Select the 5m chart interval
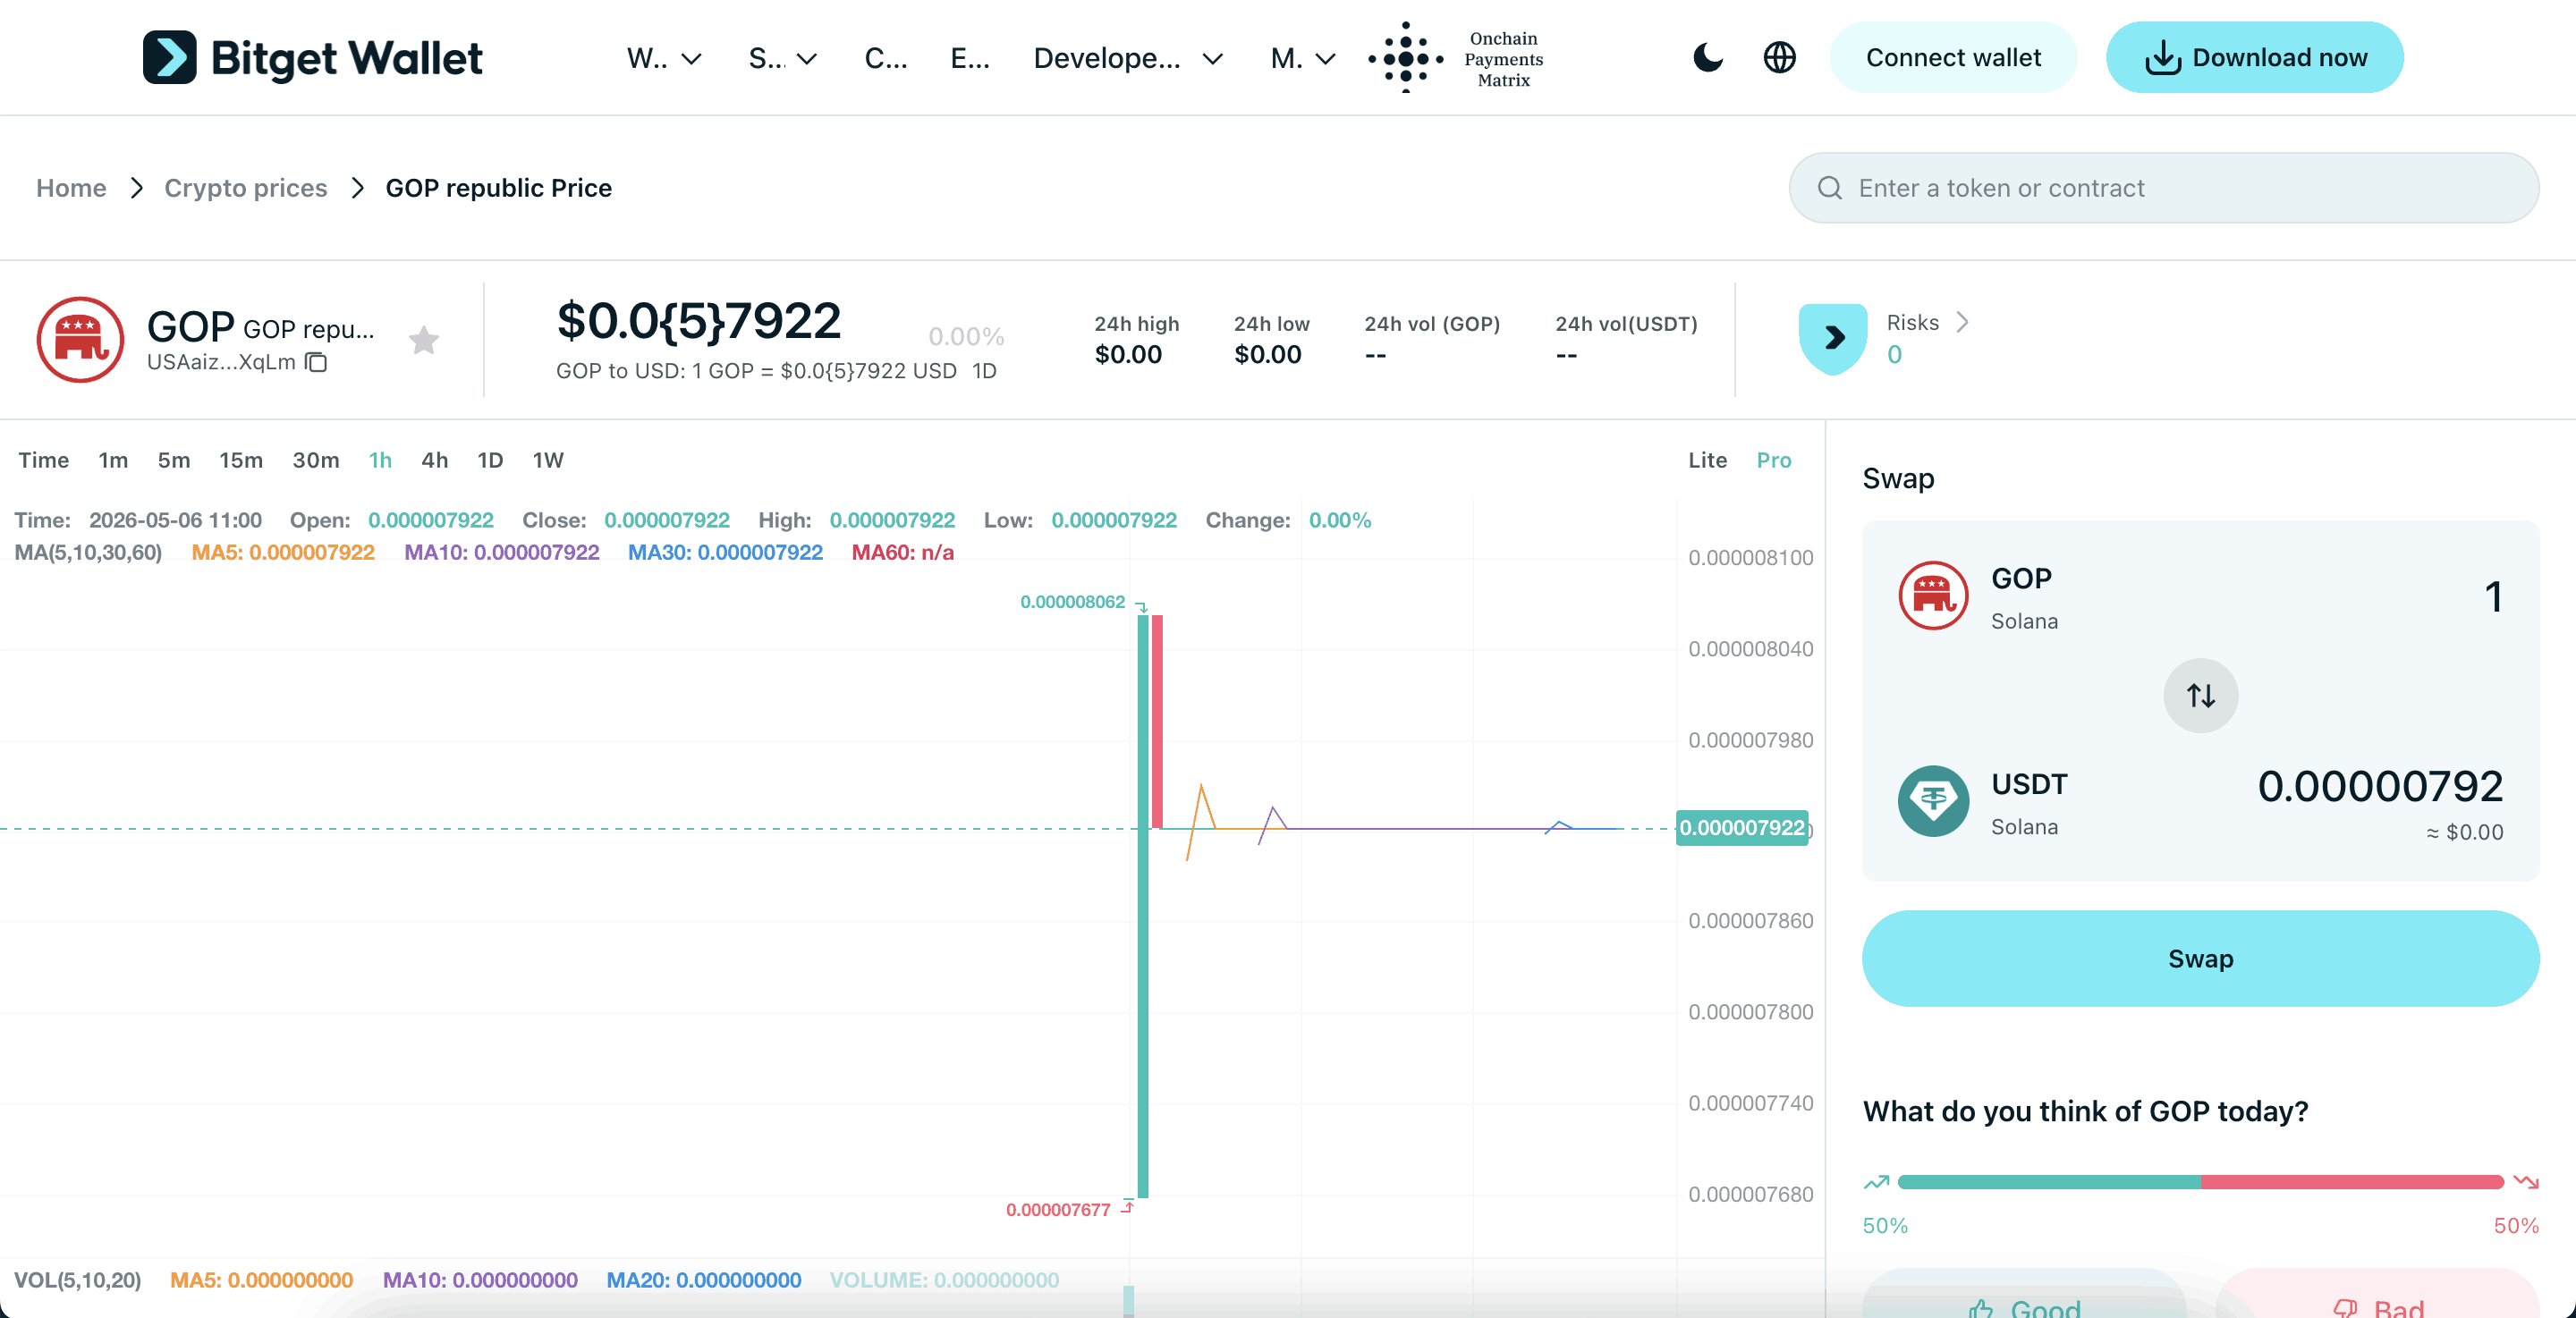The height and width of the screenshot is (1318, 2576). coord(174,460)
